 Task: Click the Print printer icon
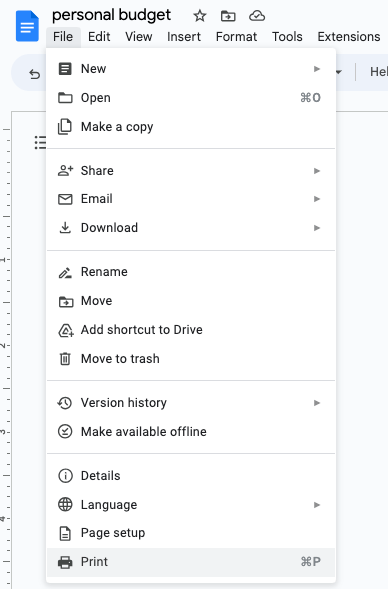point(65,562)
